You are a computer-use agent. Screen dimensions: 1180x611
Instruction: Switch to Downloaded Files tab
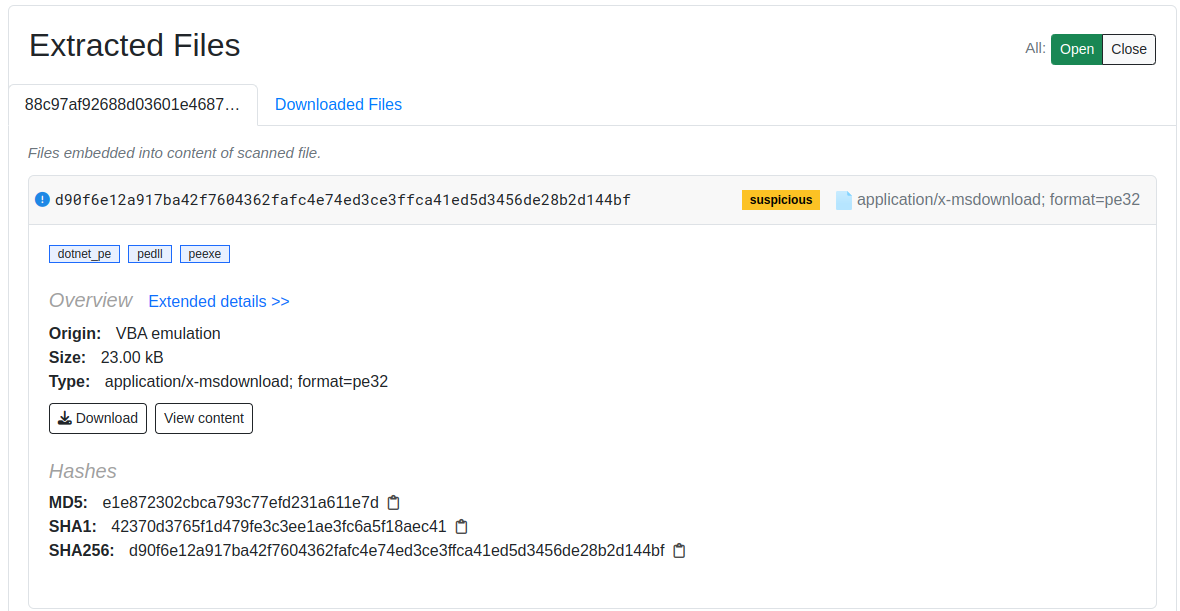[338, 104]
